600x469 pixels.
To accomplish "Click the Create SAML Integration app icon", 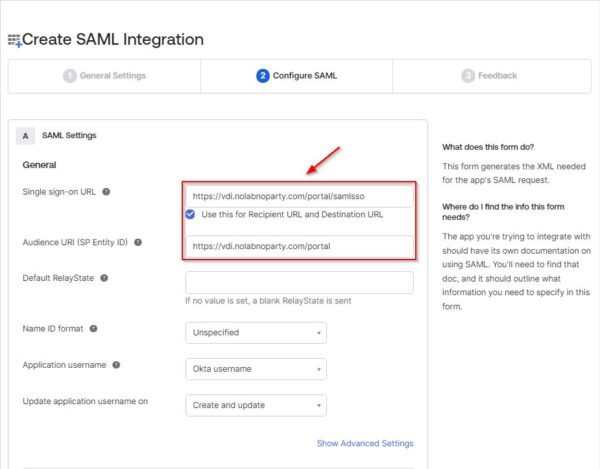I will pos(15,41).
